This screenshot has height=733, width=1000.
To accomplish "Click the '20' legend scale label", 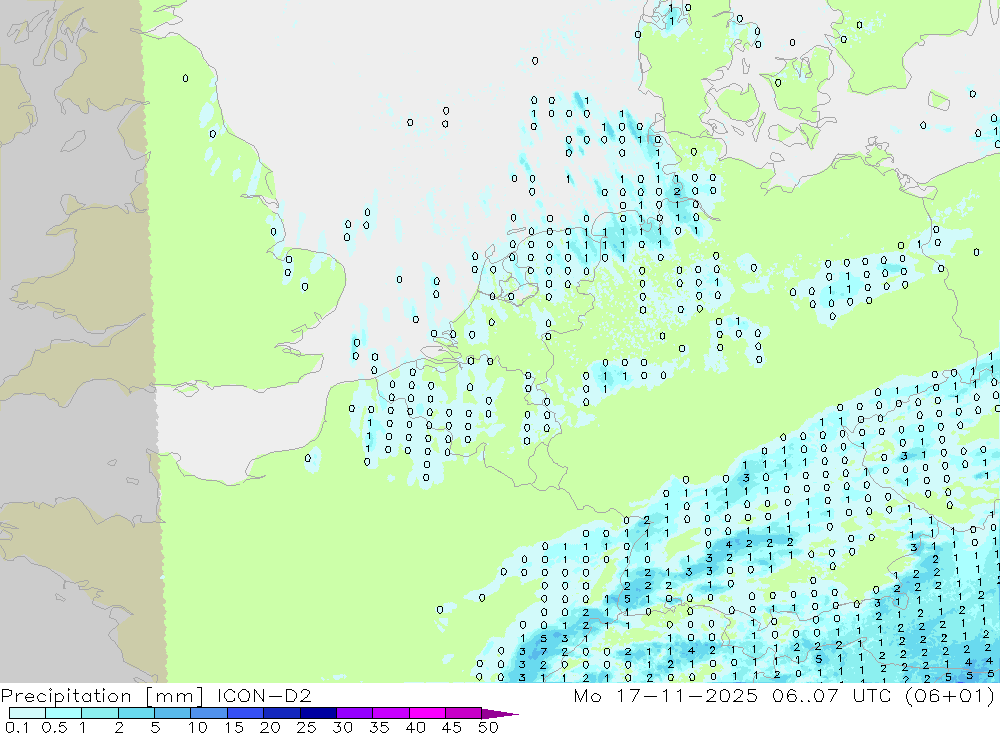I will (270, 727).
